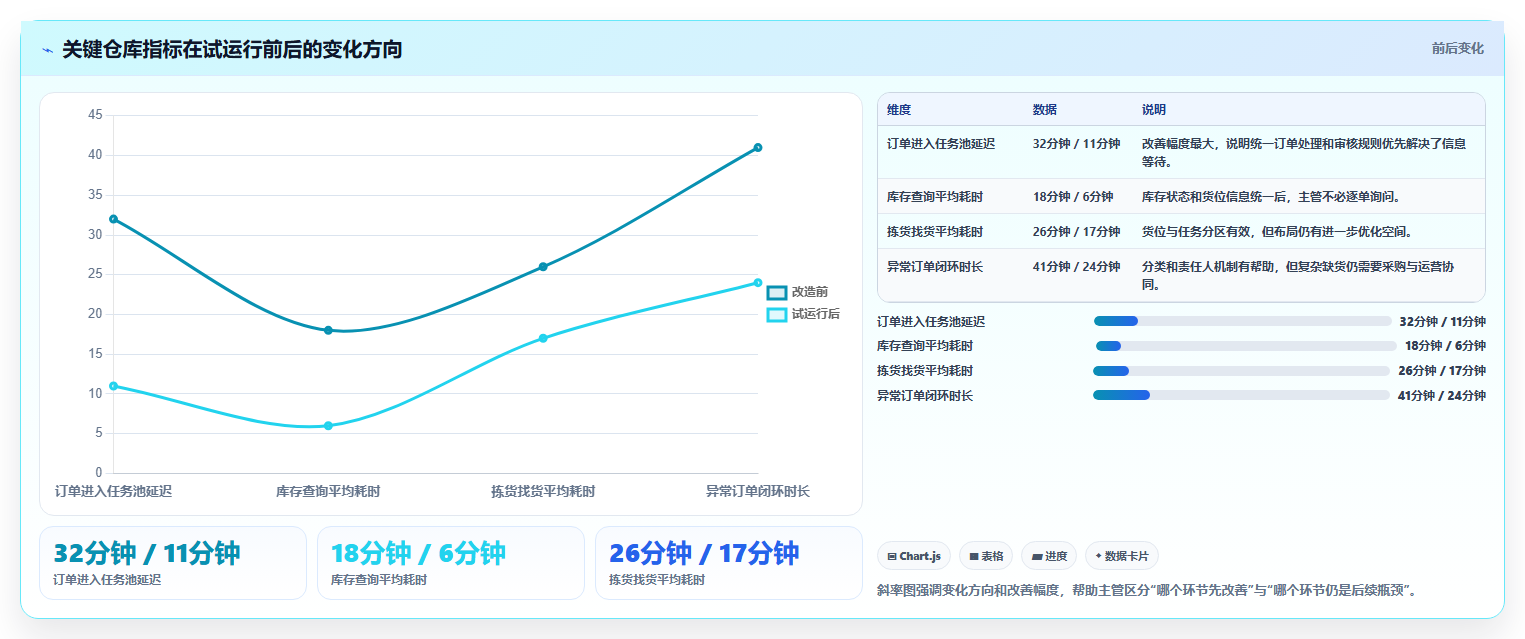
Task: Click the 试运行后 data point at value 17
Action: pyautogui.click(x=543, y=338)
